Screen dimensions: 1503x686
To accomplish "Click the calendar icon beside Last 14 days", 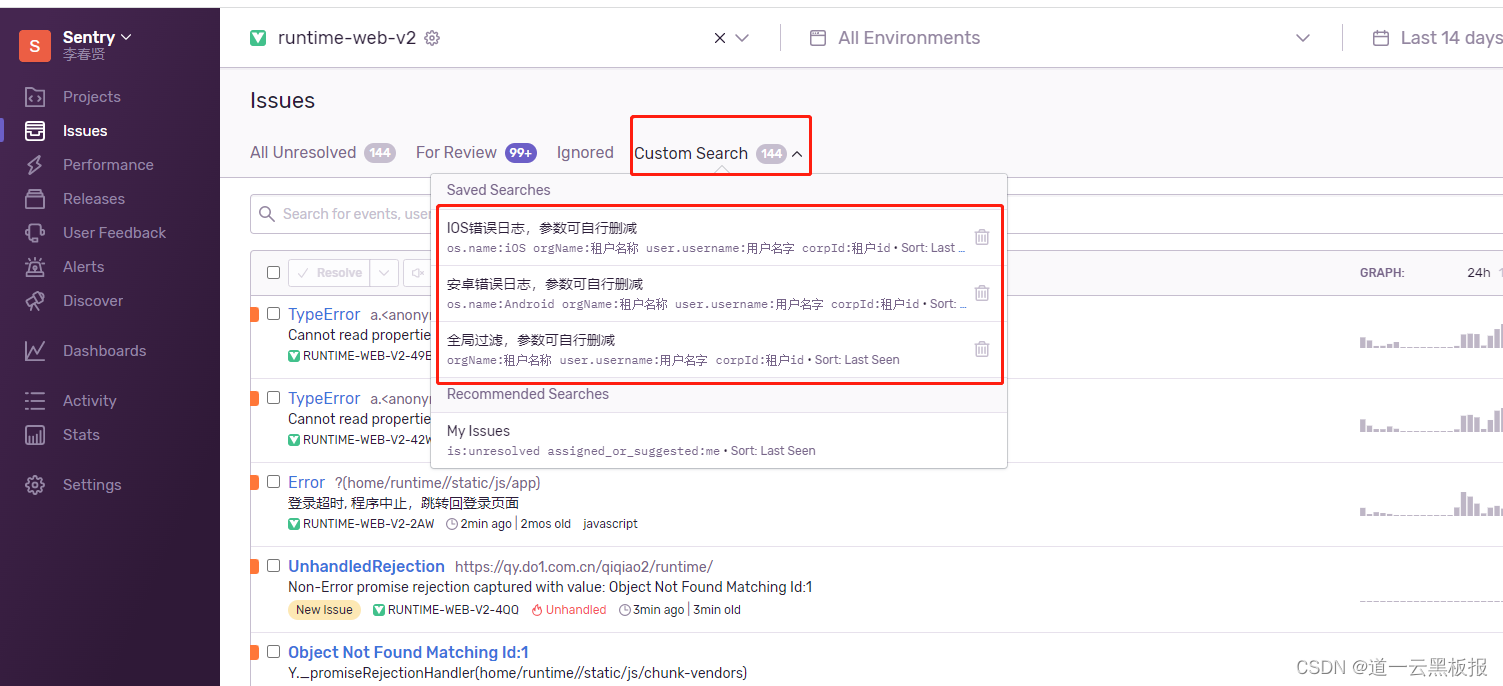I will [1381, 38].
